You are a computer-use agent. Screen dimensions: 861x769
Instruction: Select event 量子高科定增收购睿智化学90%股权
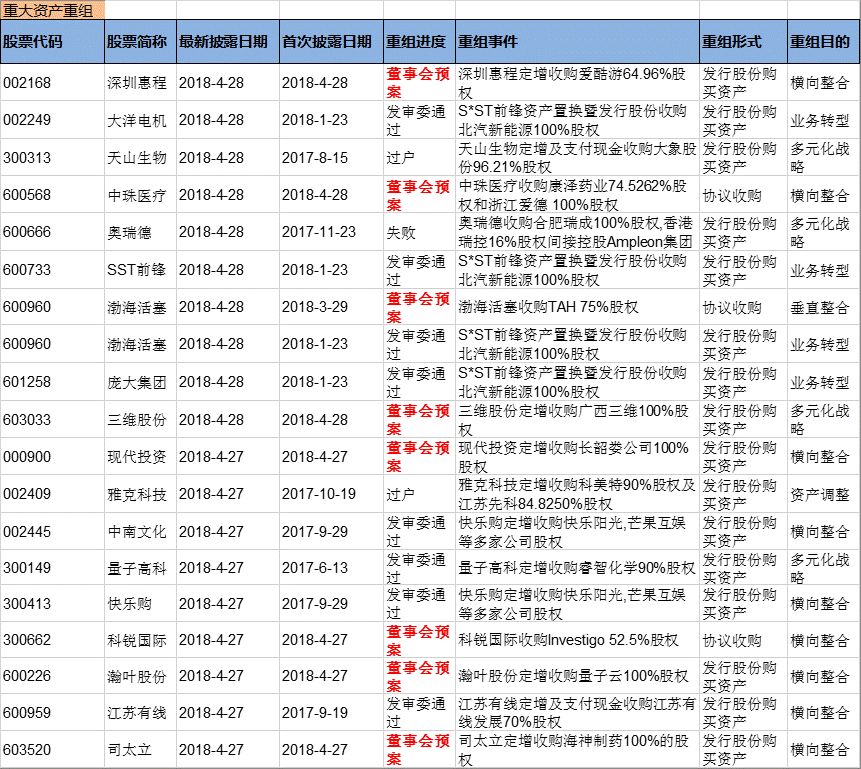[577, 568]
